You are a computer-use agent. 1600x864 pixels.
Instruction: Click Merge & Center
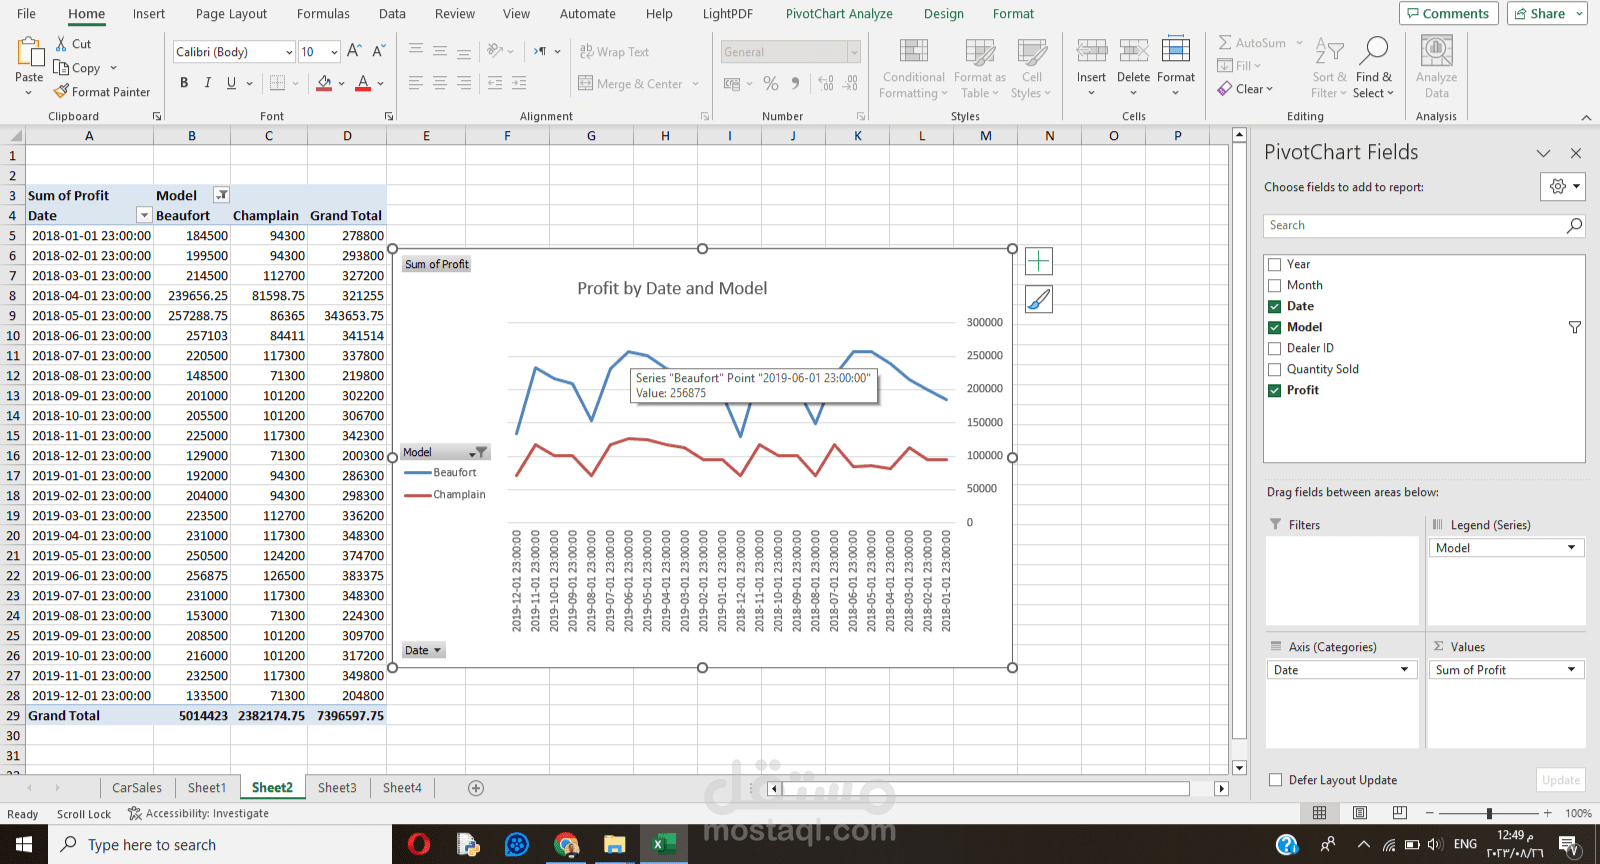(631, 84)
